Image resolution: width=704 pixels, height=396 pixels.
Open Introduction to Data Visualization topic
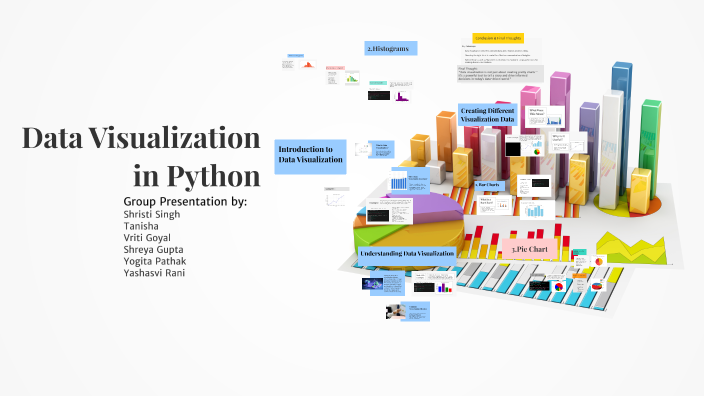310,156
